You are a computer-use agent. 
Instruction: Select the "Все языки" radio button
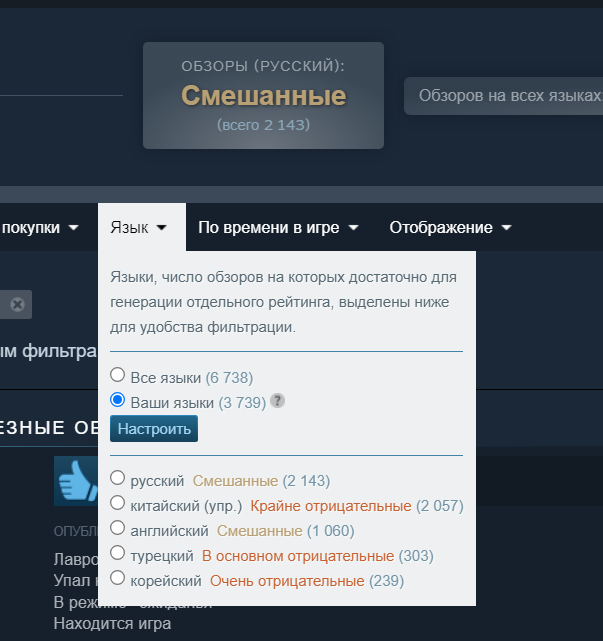point(117,375)
